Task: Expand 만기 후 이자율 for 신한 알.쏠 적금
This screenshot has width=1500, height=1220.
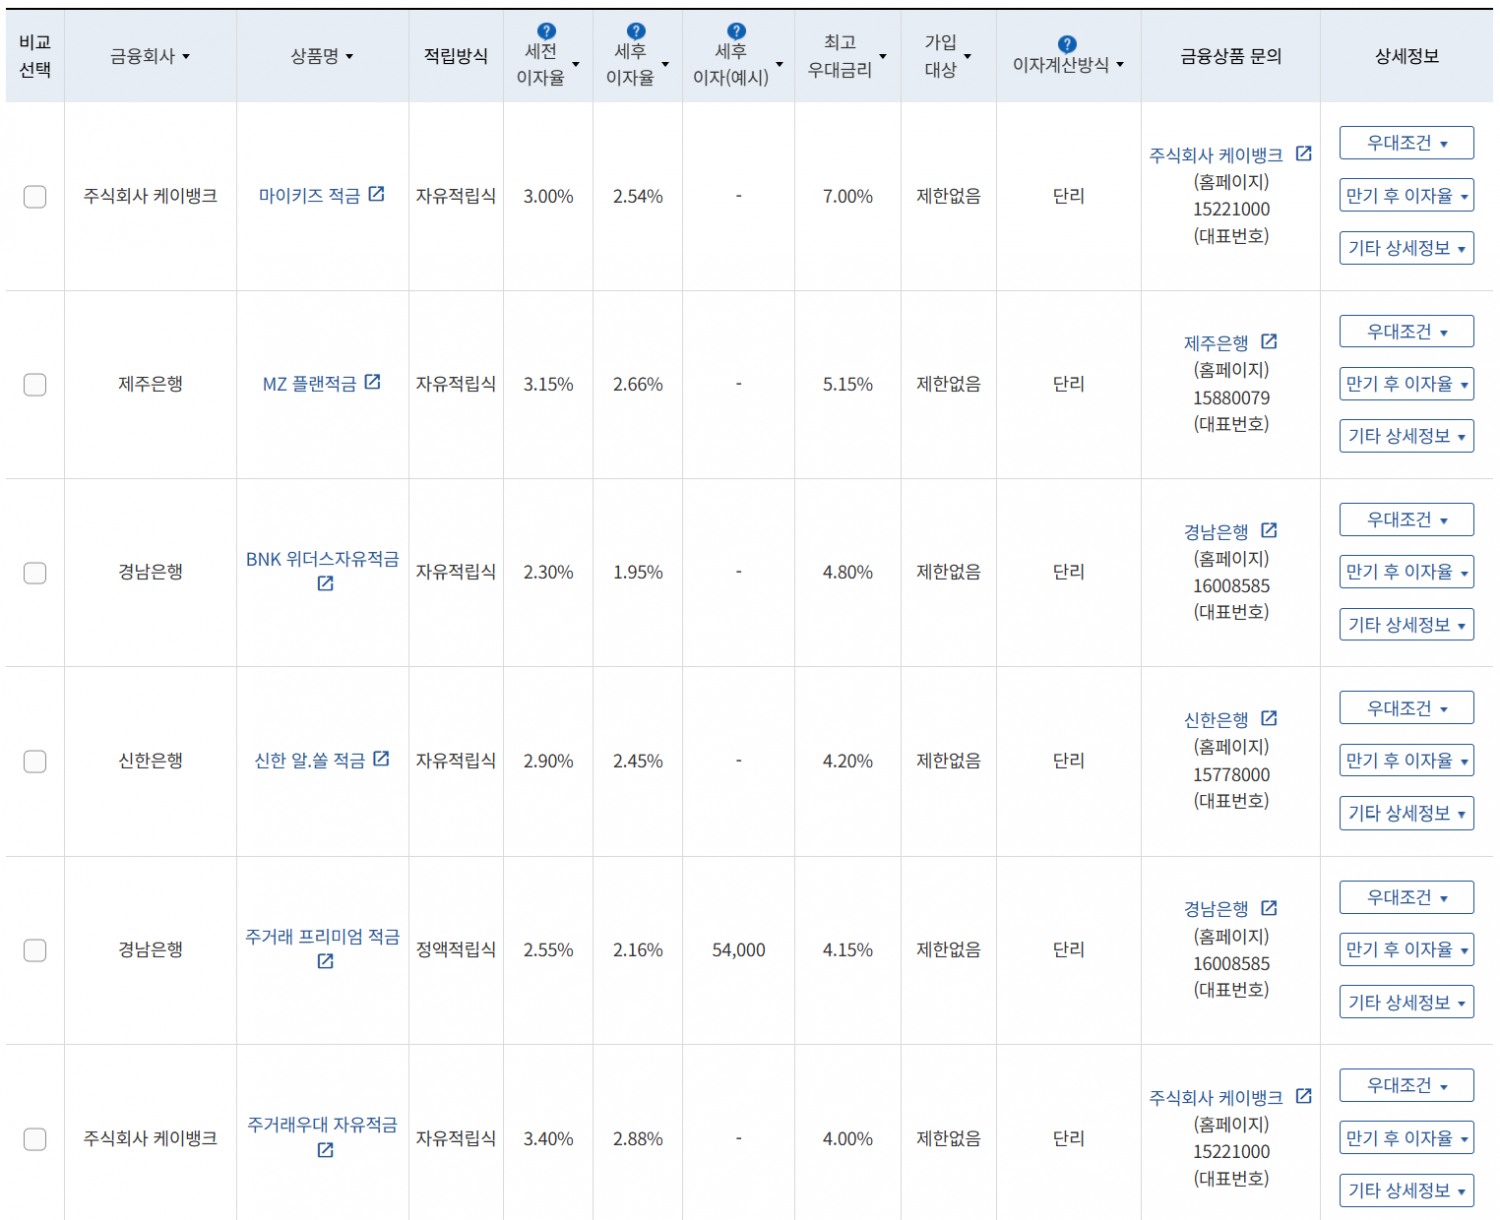Action: 1407,761
